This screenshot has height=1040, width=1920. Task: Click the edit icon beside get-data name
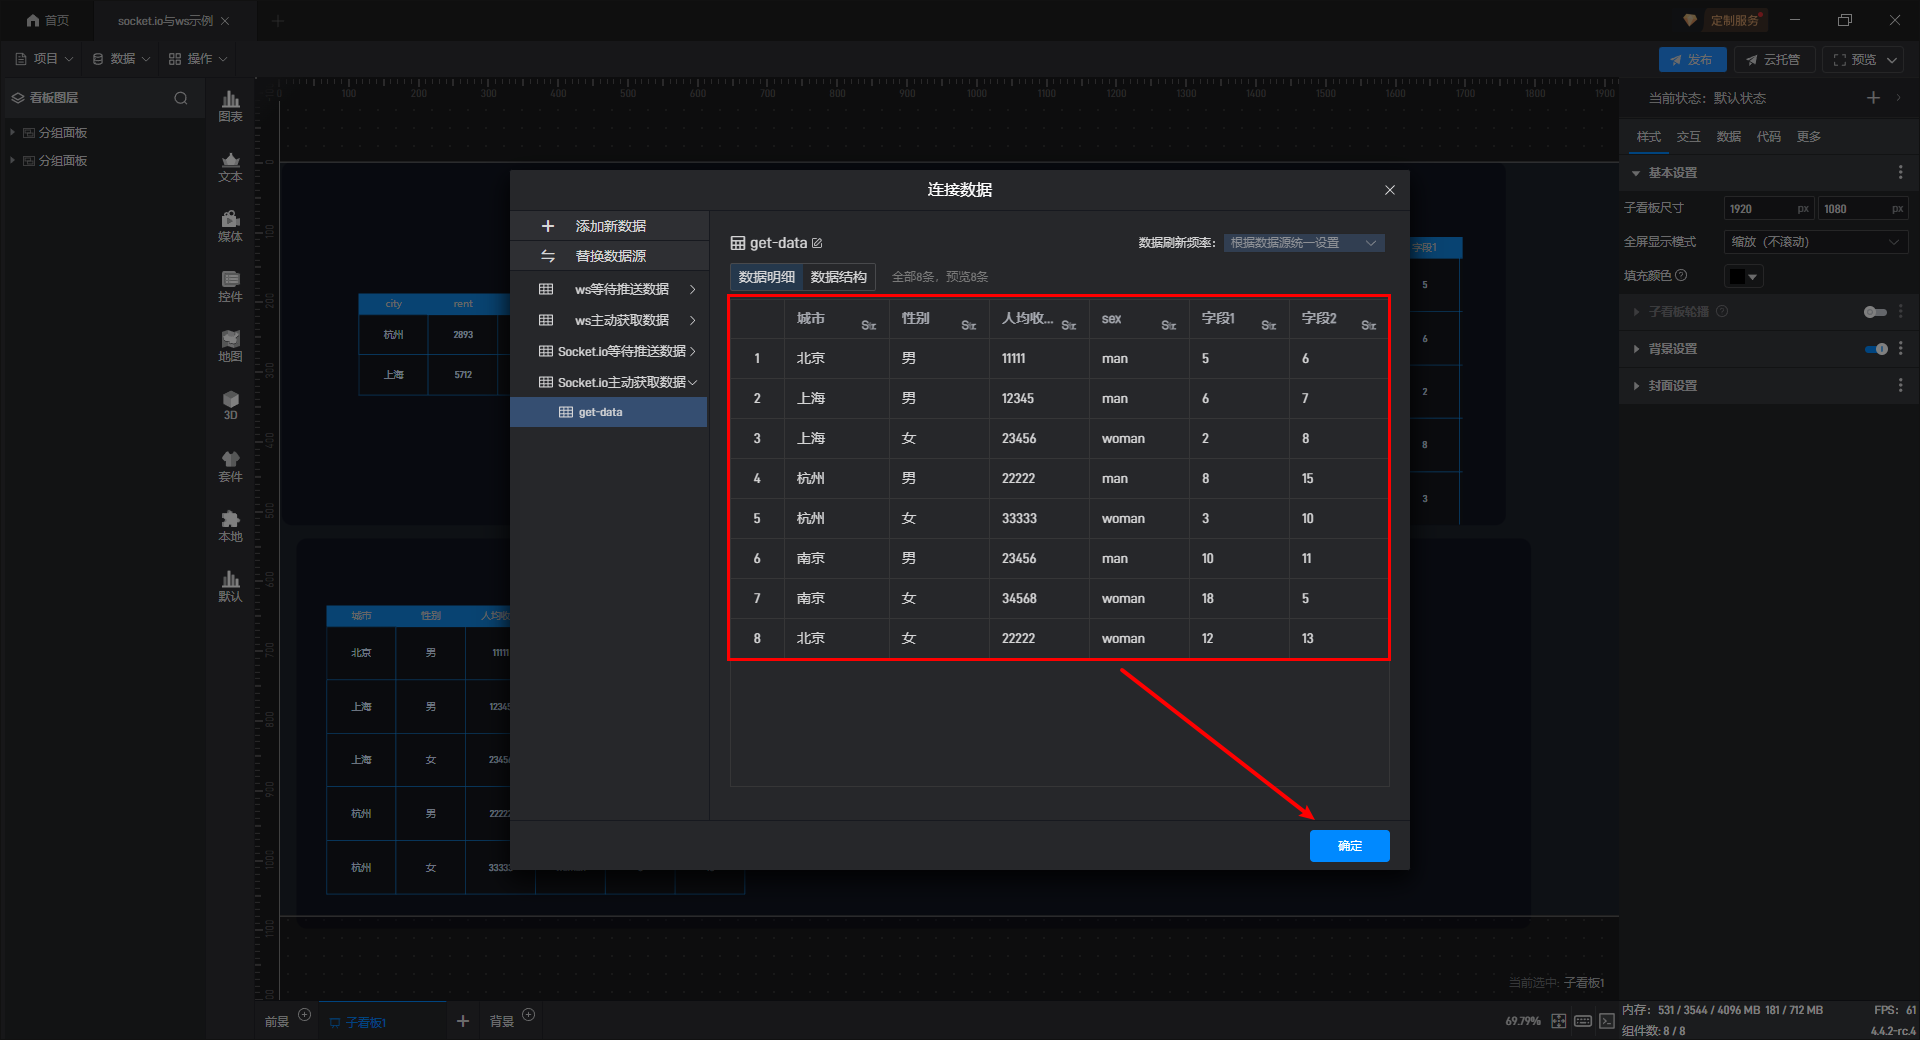pos(817,243)
